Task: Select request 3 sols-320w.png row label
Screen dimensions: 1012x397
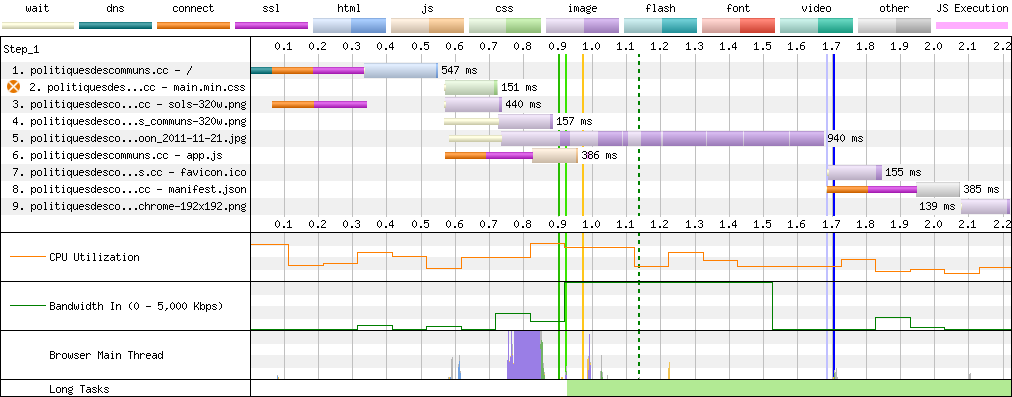Action: pos(129,104)
